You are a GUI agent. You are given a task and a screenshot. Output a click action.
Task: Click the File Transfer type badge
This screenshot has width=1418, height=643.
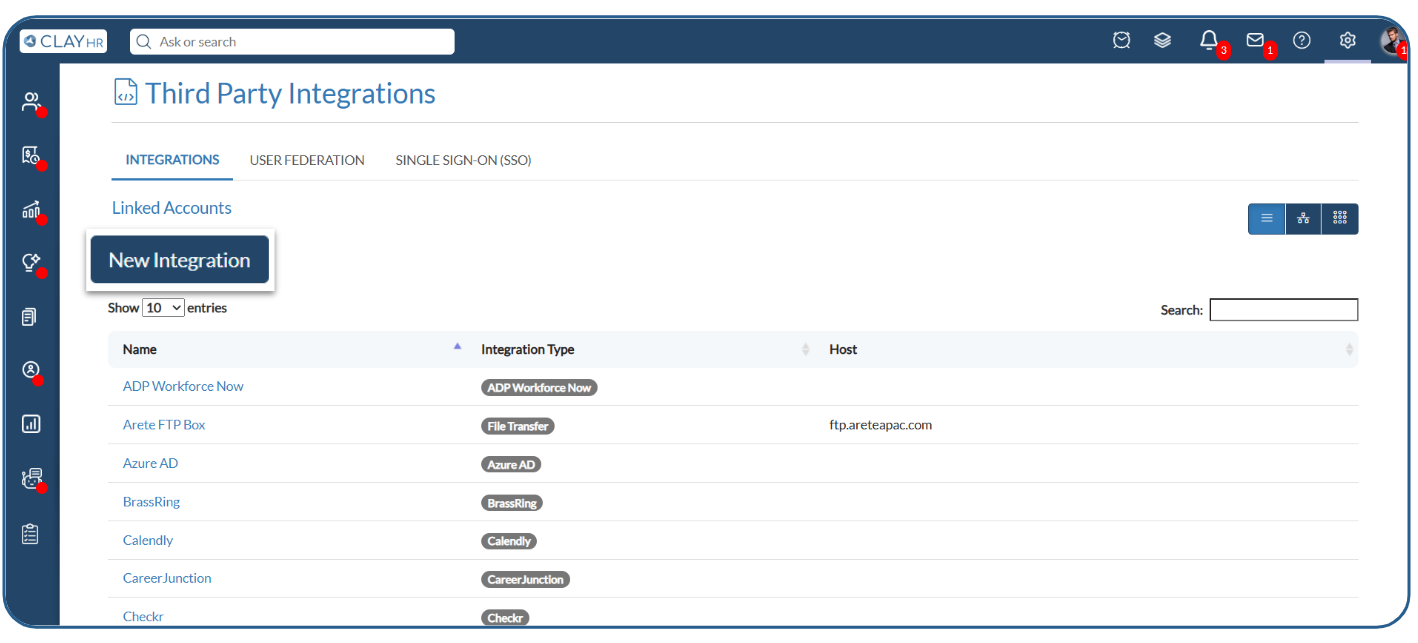coord(518,426)
